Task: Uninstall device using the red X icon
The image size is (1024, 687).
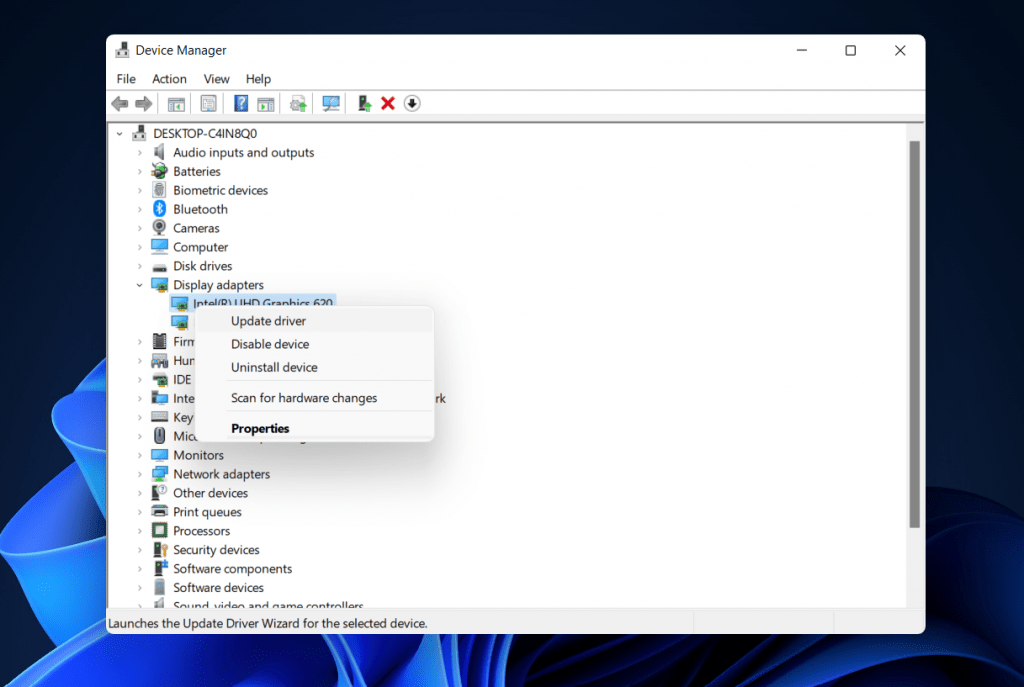Action: [387, 103]
